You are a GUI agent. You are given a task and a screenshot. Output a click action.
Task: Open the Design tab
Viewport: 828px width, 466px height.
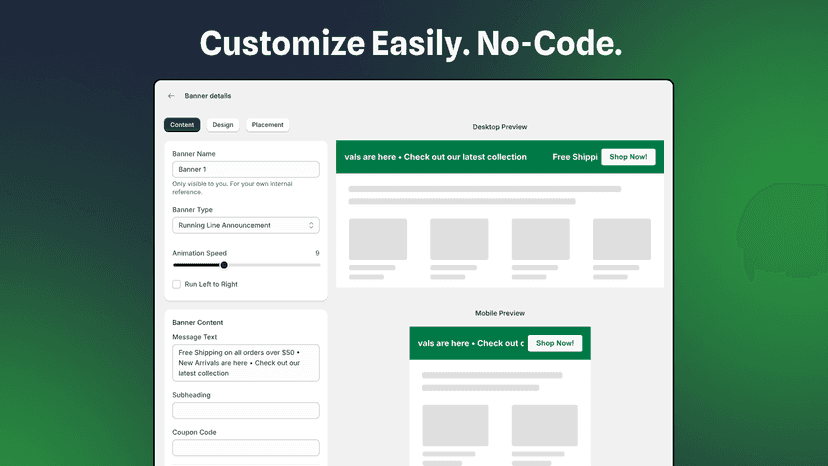pos(223,125)
